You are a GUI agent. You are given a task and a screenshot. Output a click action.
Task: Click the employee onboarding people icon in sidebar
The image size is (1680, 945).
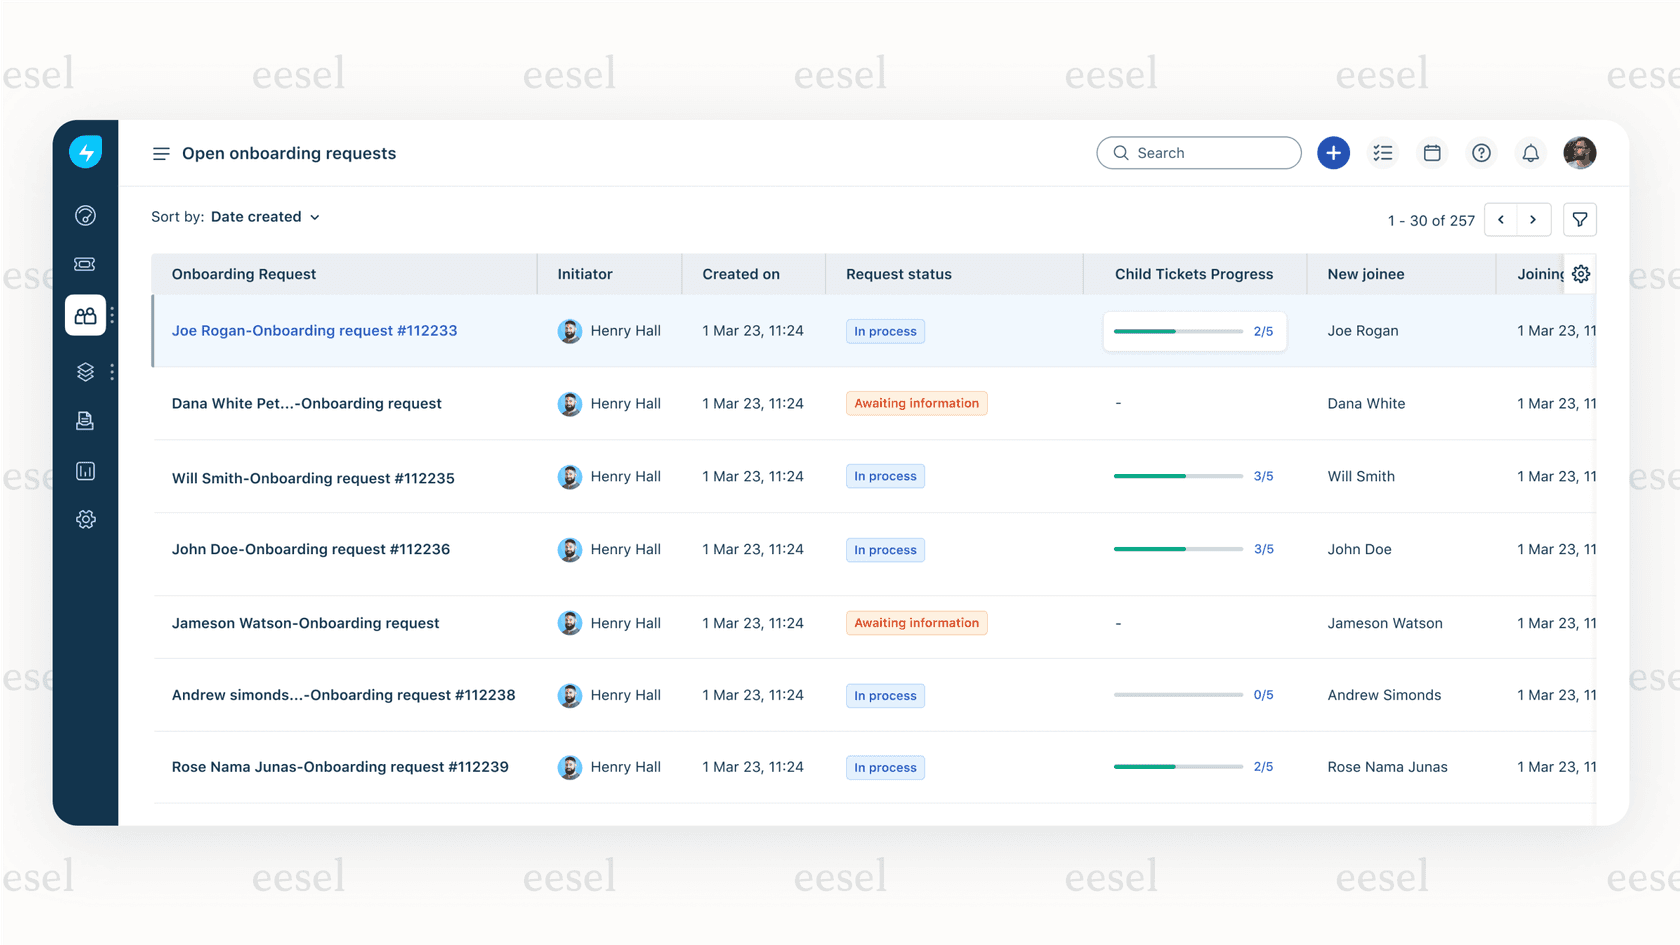pos(85,314)
